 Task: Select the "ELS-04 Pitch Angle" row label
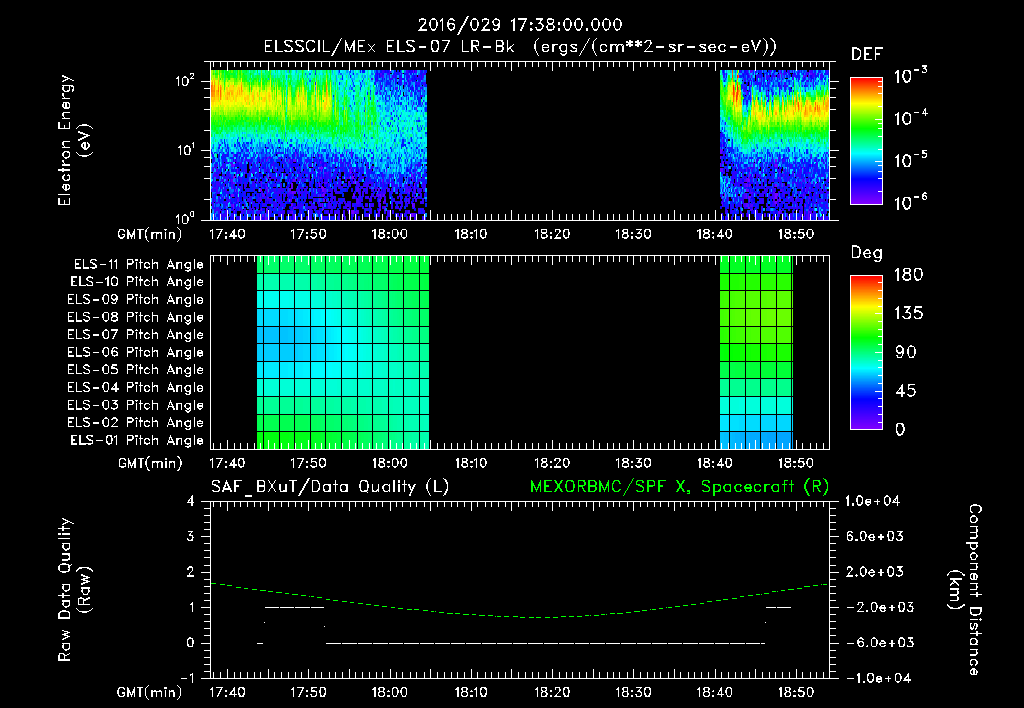click(136, 387)
